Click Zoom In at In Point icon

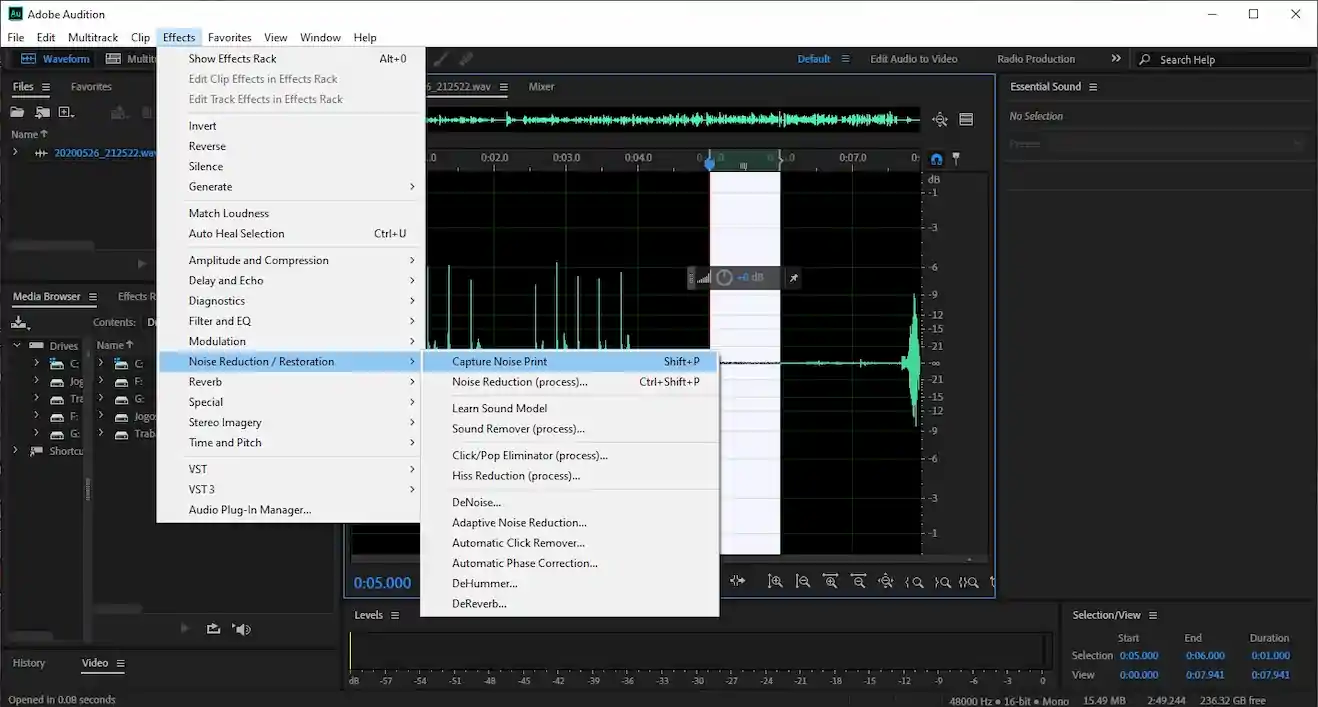coord(914,581)
